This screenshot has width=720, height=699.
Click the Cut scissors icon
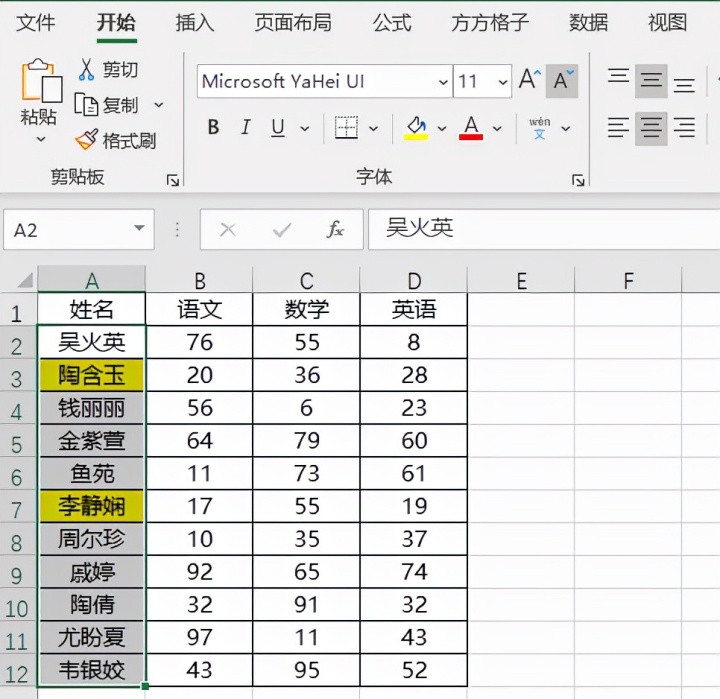[x=86, y=70]
